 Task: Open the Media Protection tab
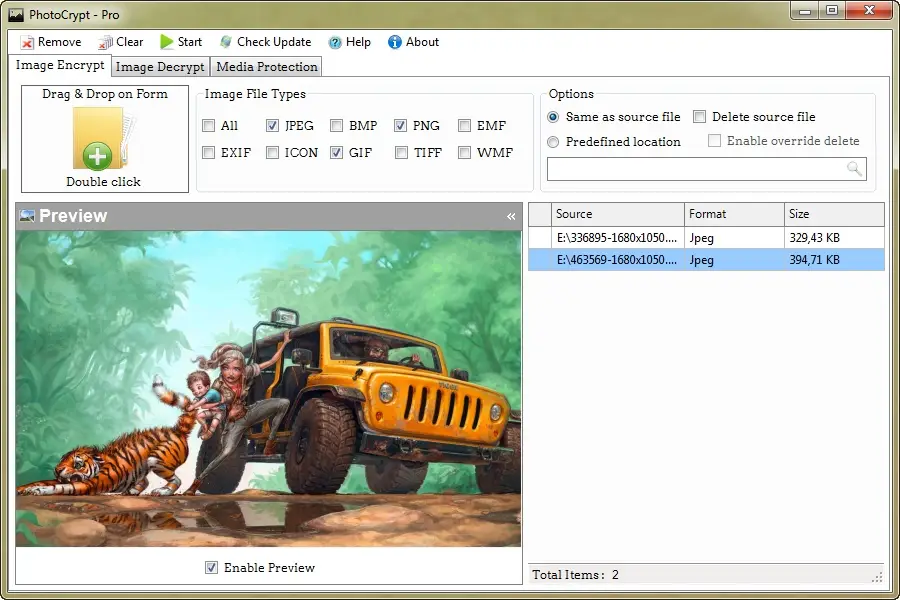[266, 67]
